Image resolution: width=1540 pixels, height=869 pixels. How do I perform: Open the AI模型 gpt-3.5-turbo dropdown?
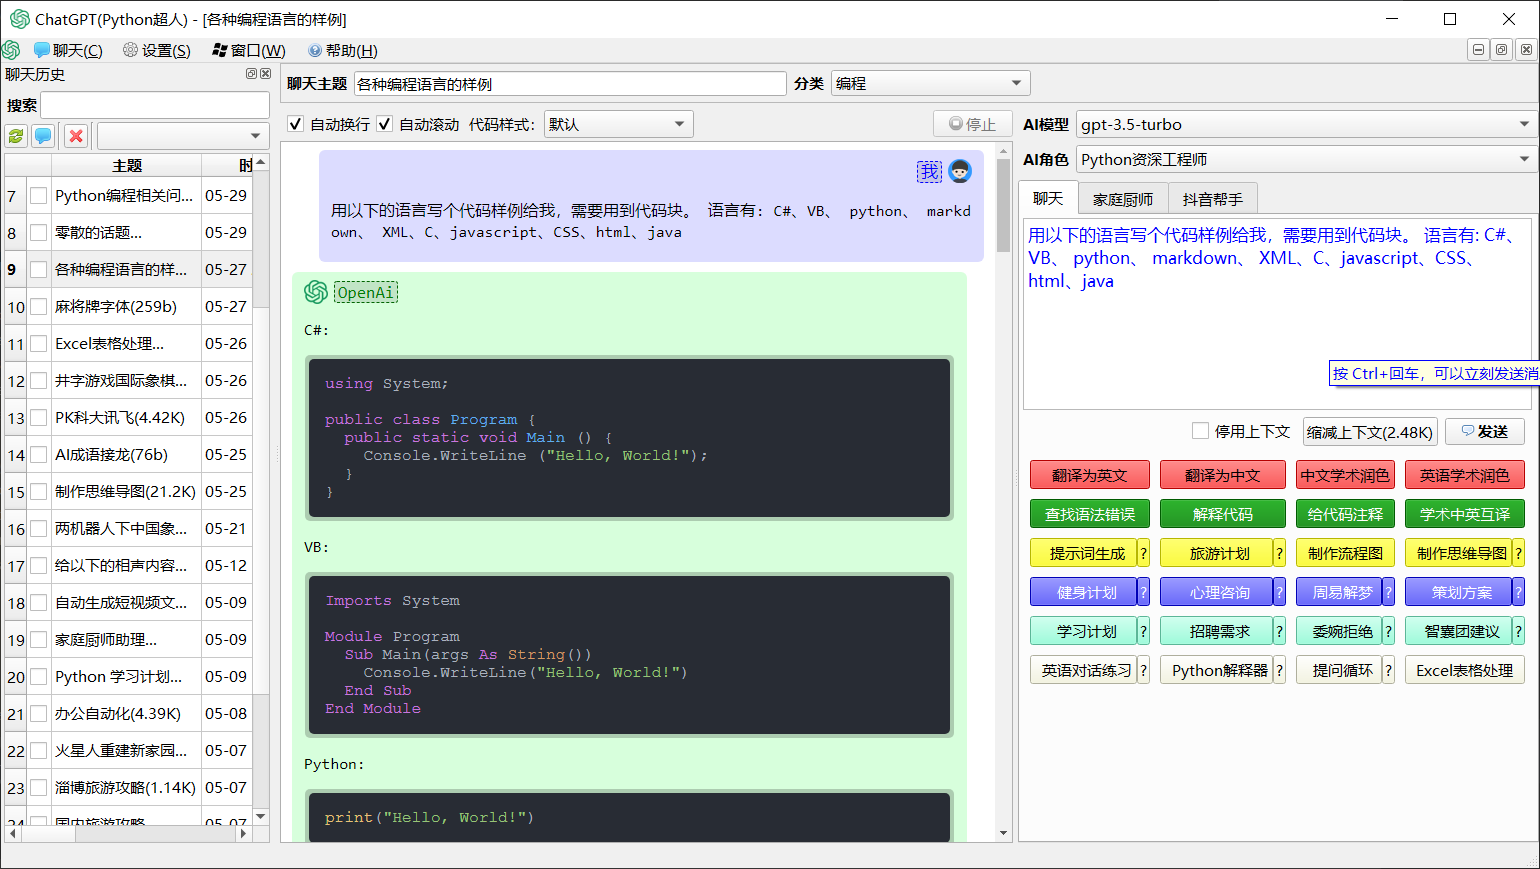click(1306, 124)
